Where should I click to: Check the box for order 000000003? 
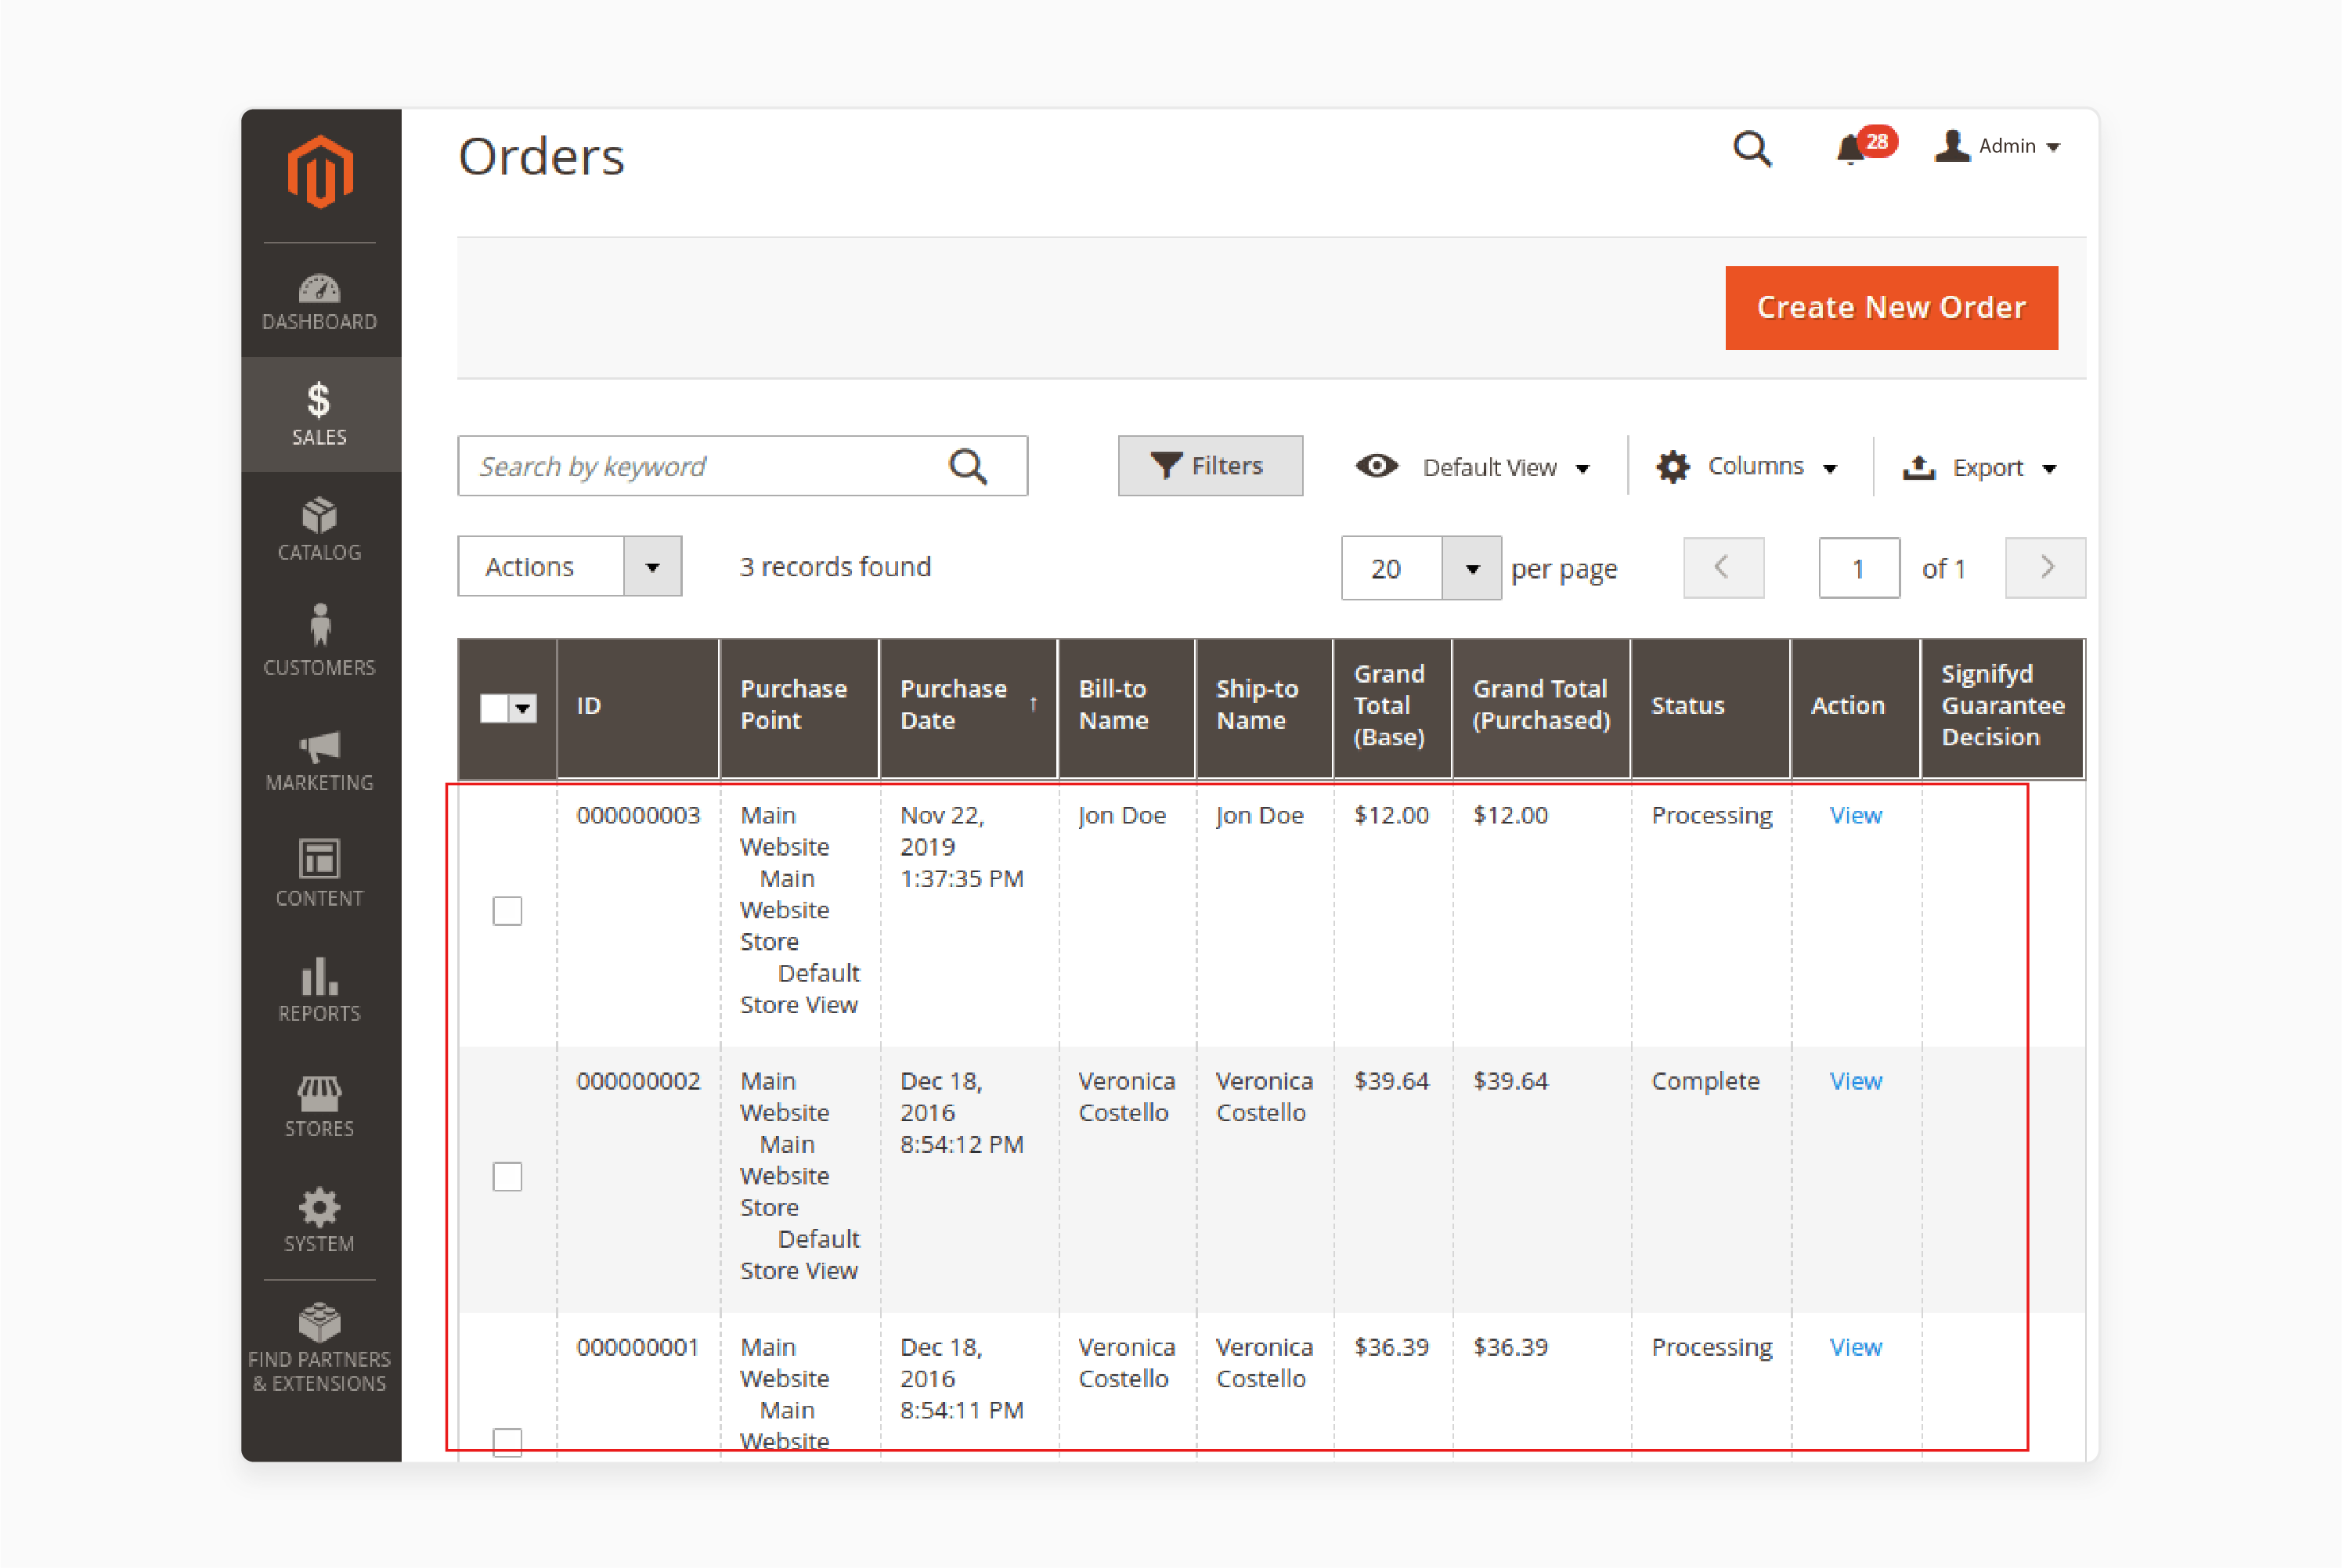pyautogui.click(x=508, y=911)
